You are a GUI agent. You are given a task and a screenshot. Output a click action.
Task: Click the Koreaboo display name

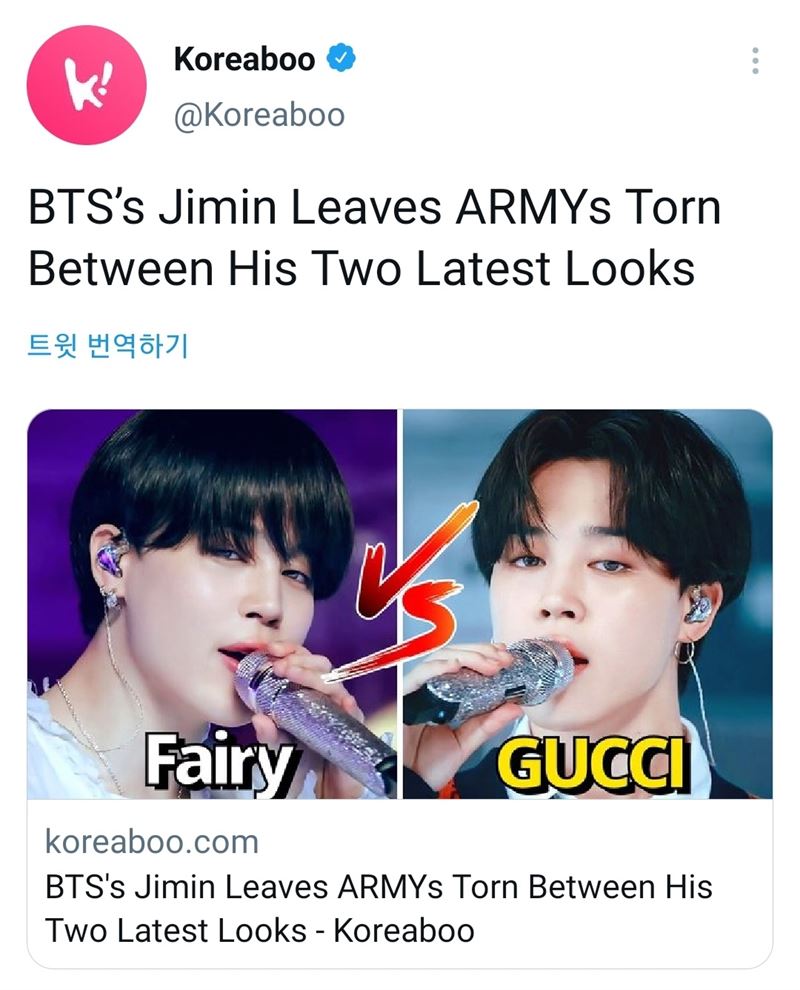tap(244, 59)
